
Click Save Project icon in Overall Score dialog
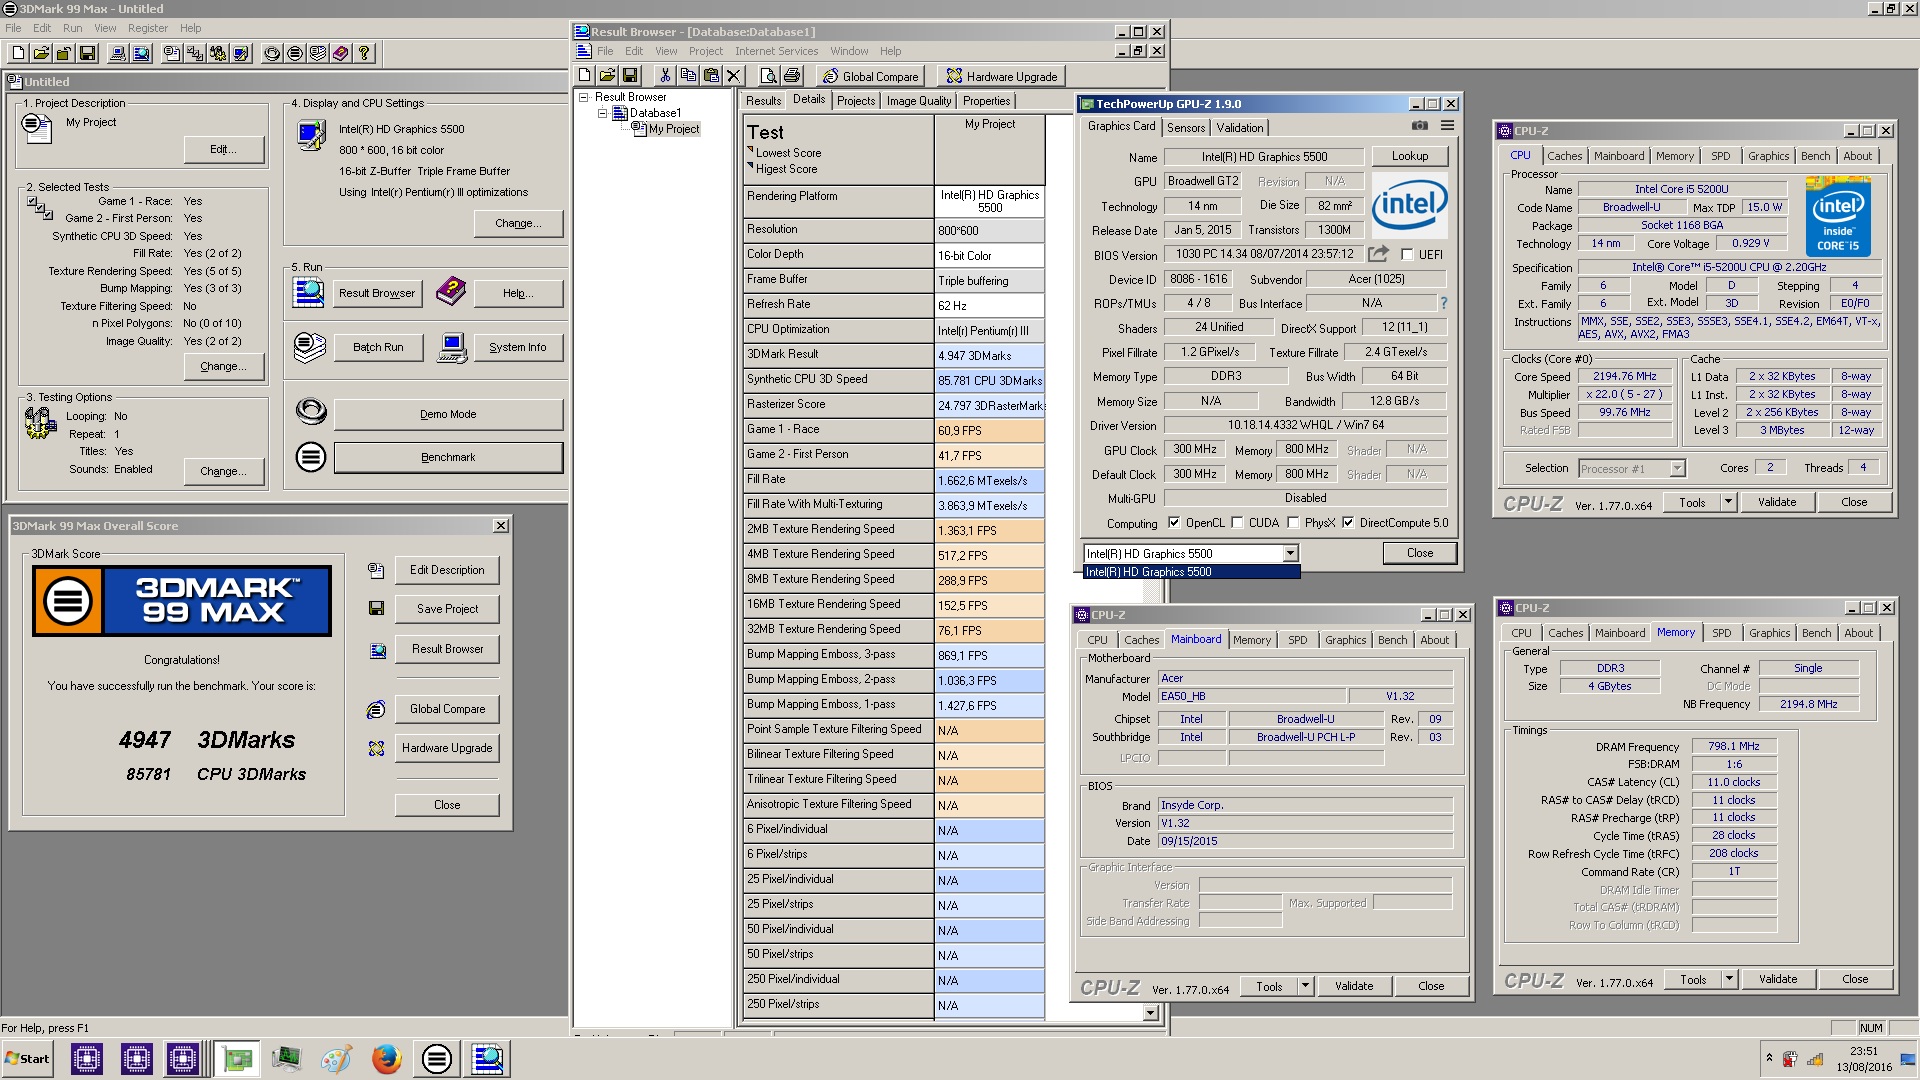(377, 609)
